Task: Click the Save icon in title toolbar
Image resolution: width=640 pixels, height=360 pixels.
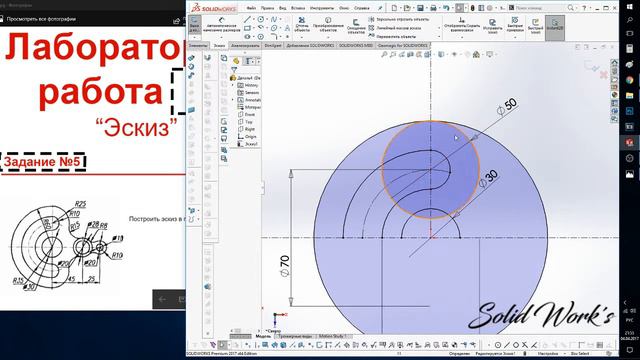Action: [x=420, y=8]
